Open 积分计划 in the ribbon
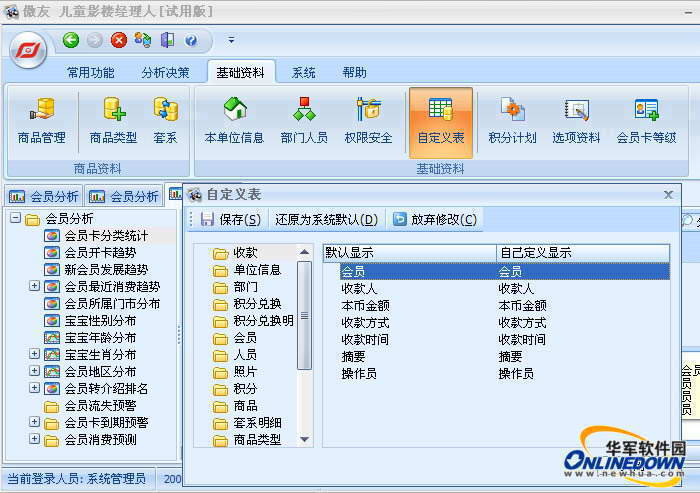This screenshot has height=493, width=700. (x=512, y=121)
